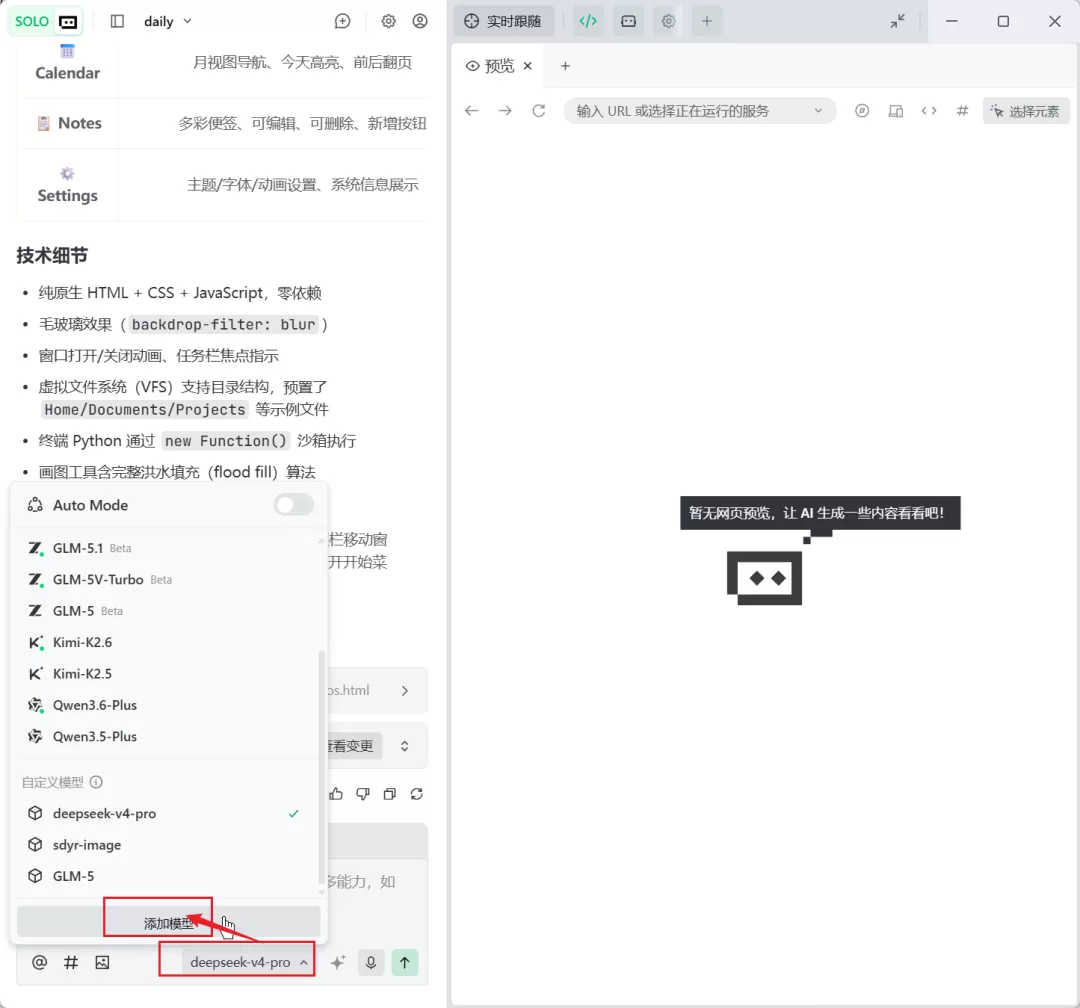Image resolution: width=1080 pixels, height=1008 pixels.
Task: Click the thumbs up feedback icon
Action: [336, 794]
